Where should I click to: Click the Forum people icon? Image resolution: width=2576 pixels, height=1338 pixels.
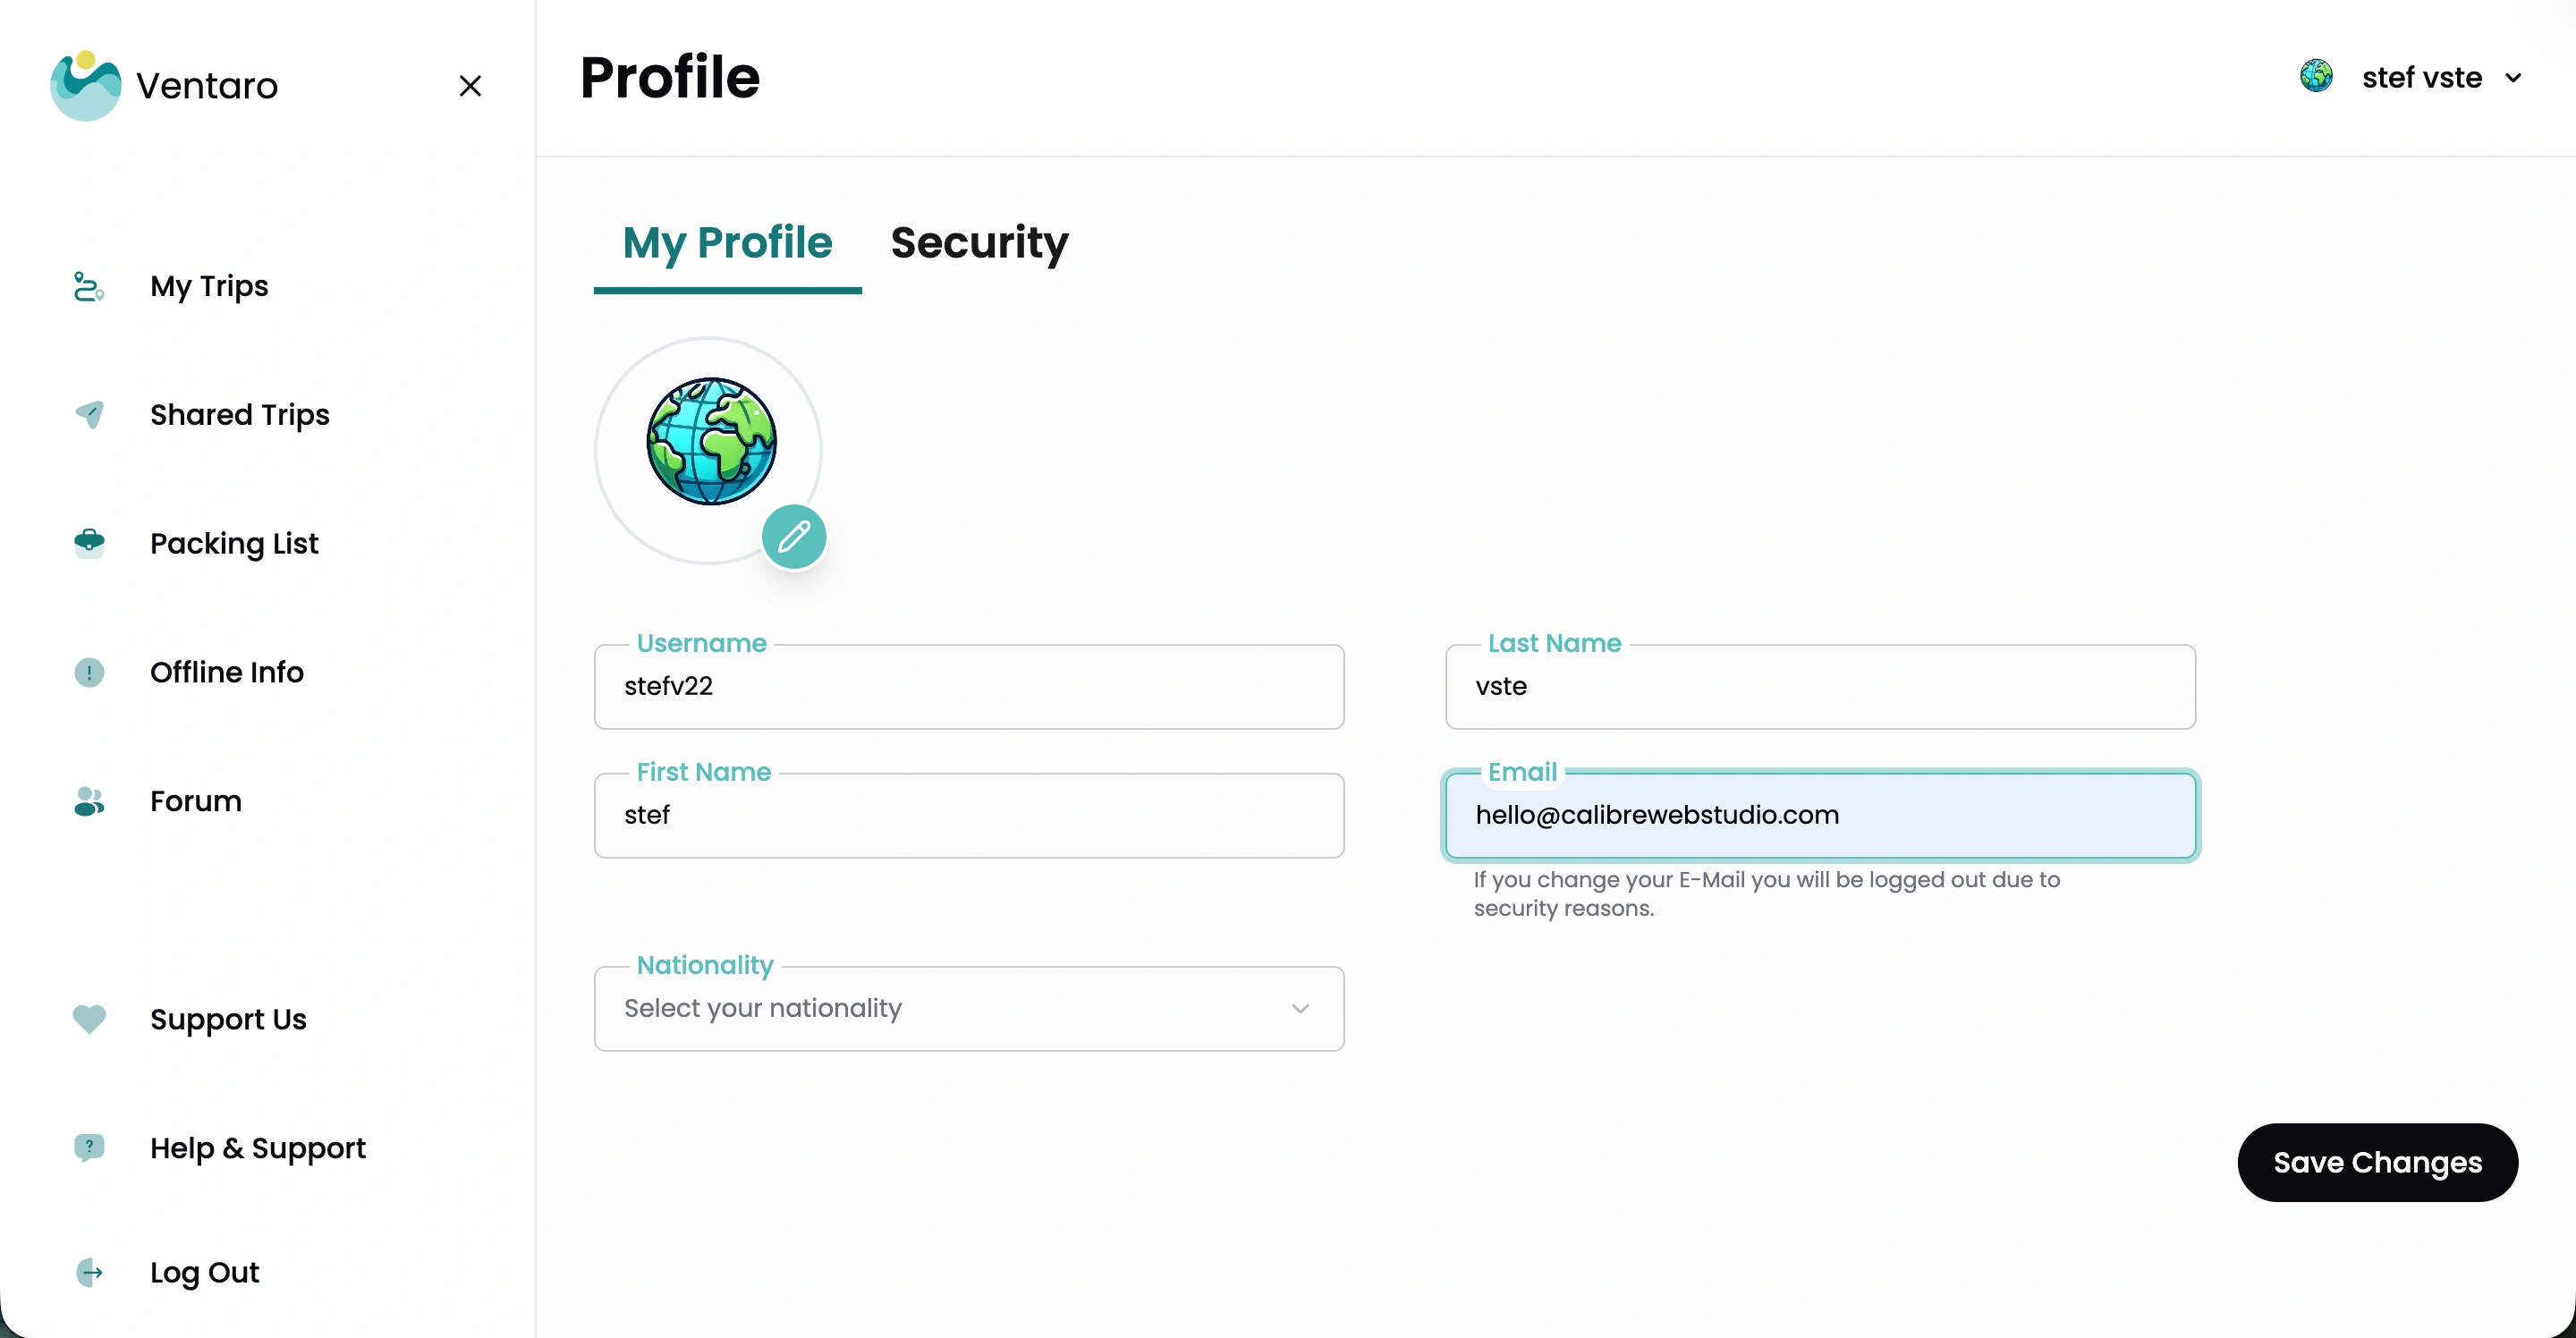[89, 801]
